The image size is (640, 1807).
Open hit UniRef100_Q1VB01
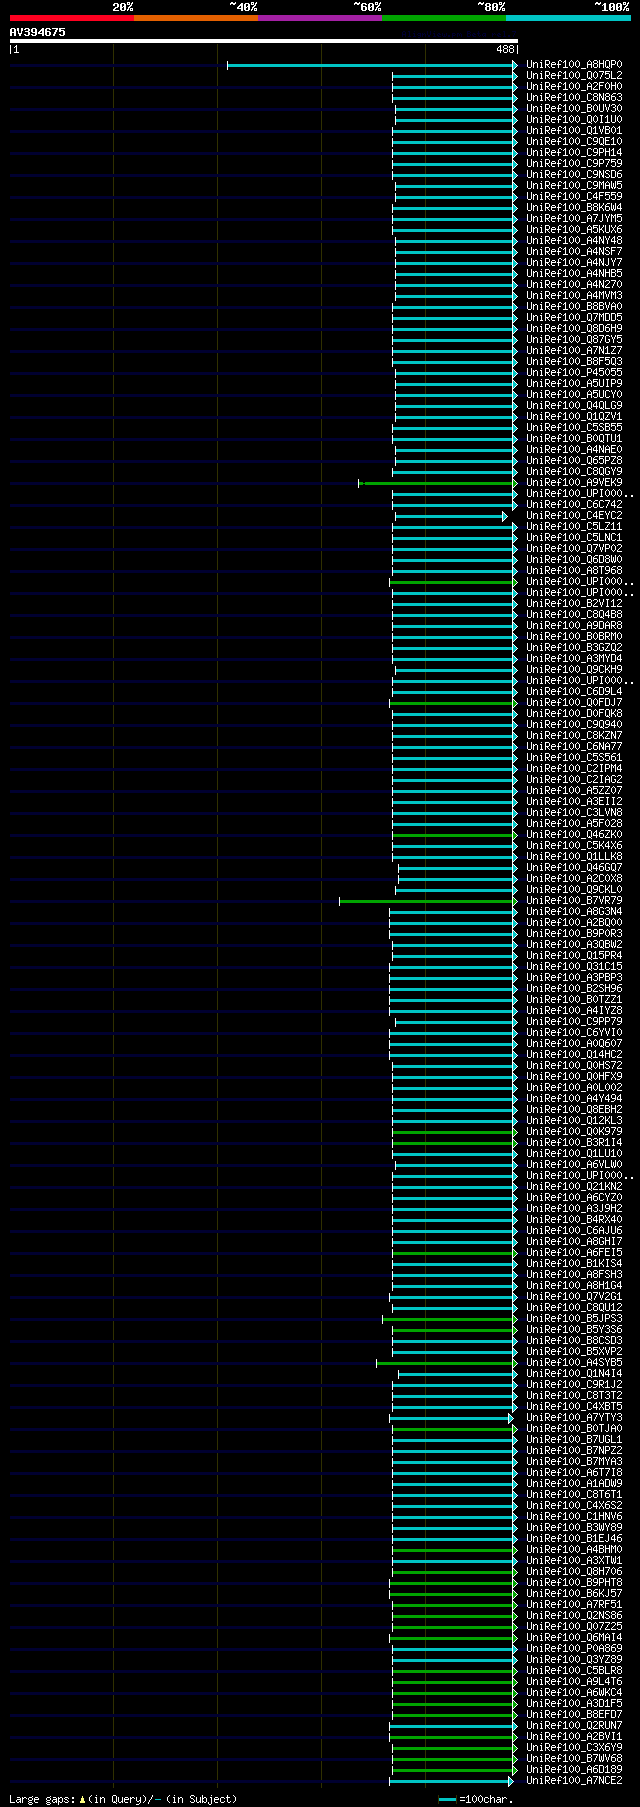coord(574,131)
